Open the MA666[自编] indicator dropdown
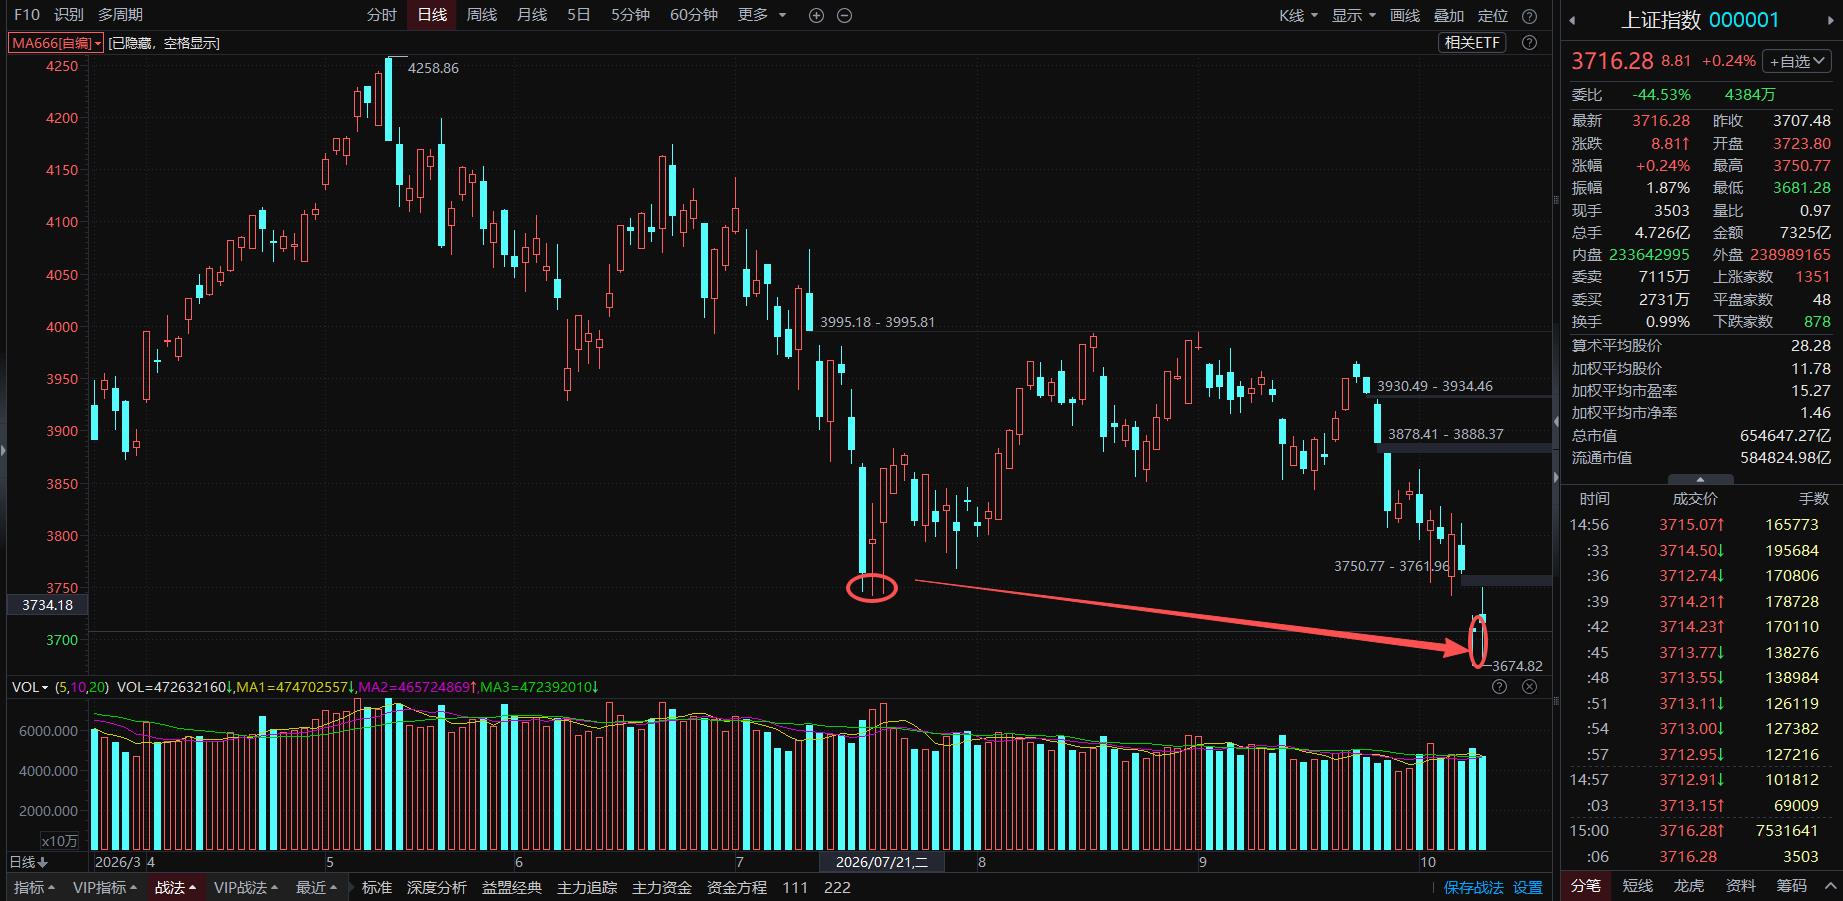Screen dimensions: 1843x901 [x=56, y=43]
